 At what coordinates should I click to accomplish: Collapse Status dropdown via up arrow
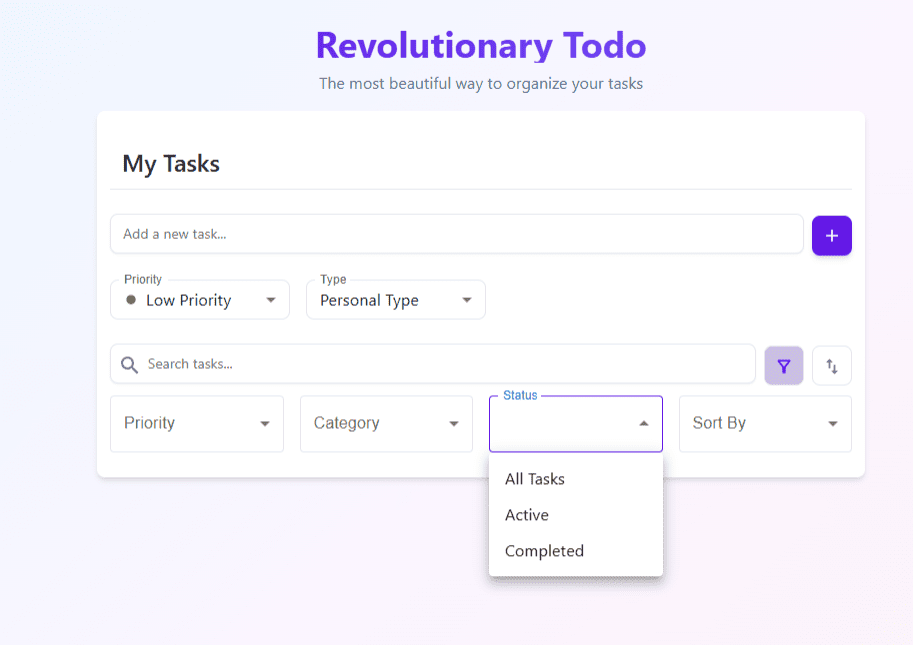pyautogui.click(x=643, y=423)
